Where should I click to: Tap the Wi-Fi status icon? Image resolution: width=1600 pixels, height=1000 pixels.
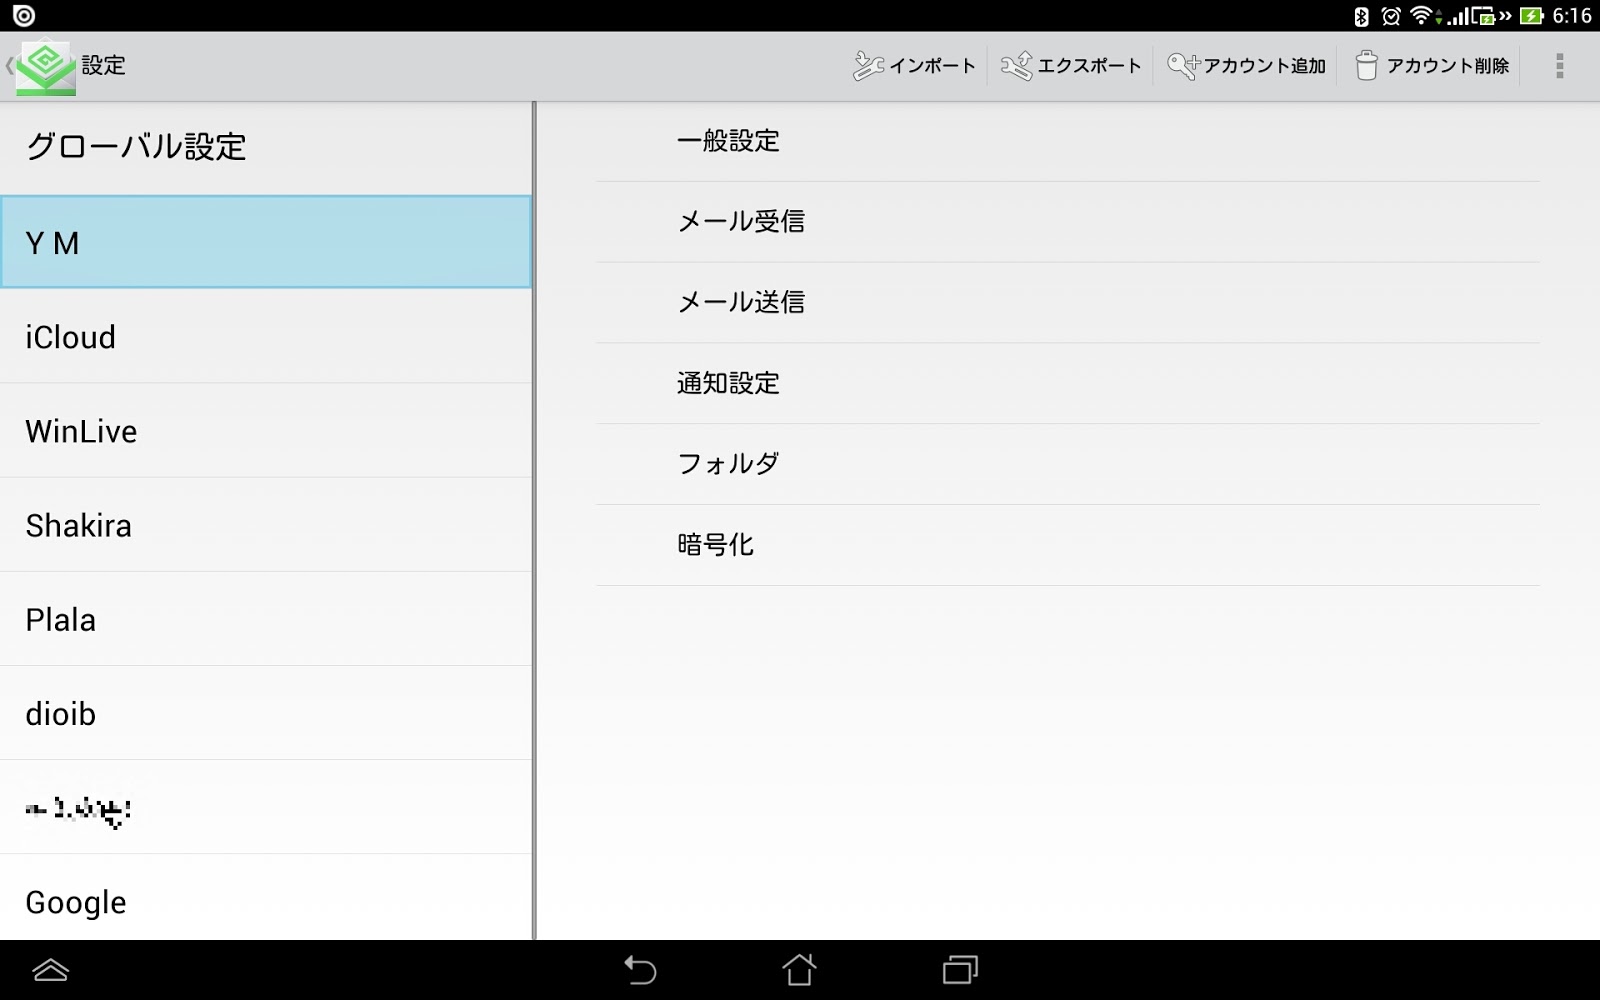pos(1422,16)
